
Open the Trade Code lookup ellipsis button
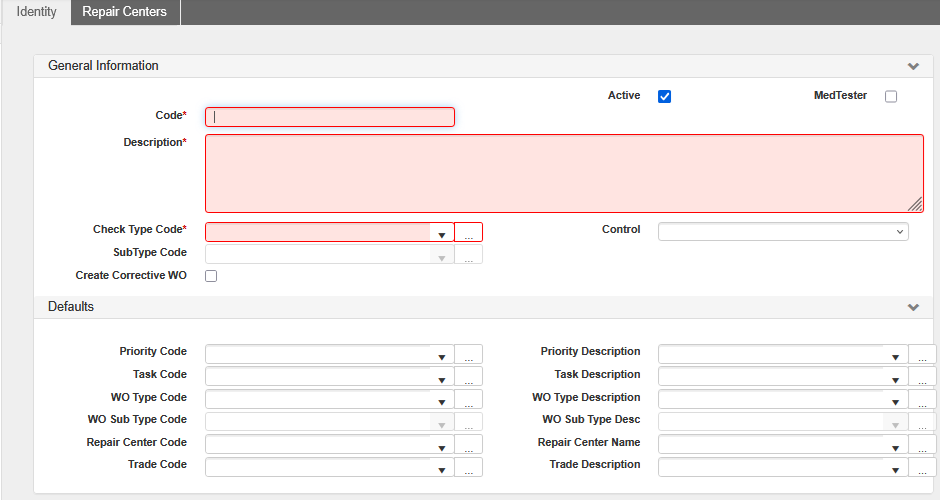(468, 467)
